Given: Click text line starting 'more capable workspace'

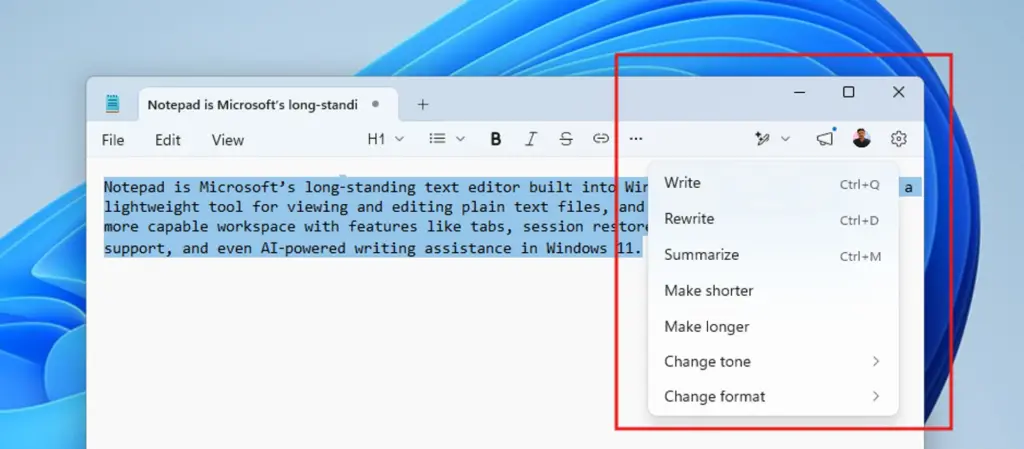Looking at the screenshot, I should (376, 228).
